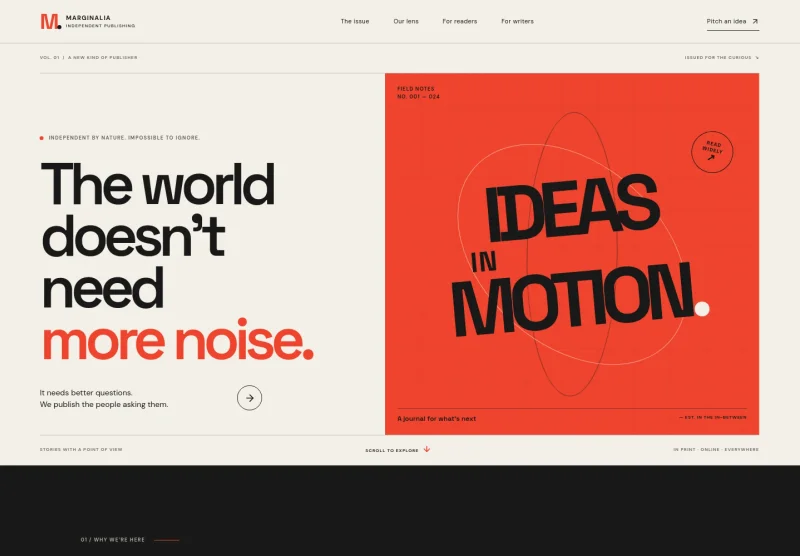The width and height of the screenshot is (800, 556).
Task: Click the circular right-arrow button
Action: [249, 398]
